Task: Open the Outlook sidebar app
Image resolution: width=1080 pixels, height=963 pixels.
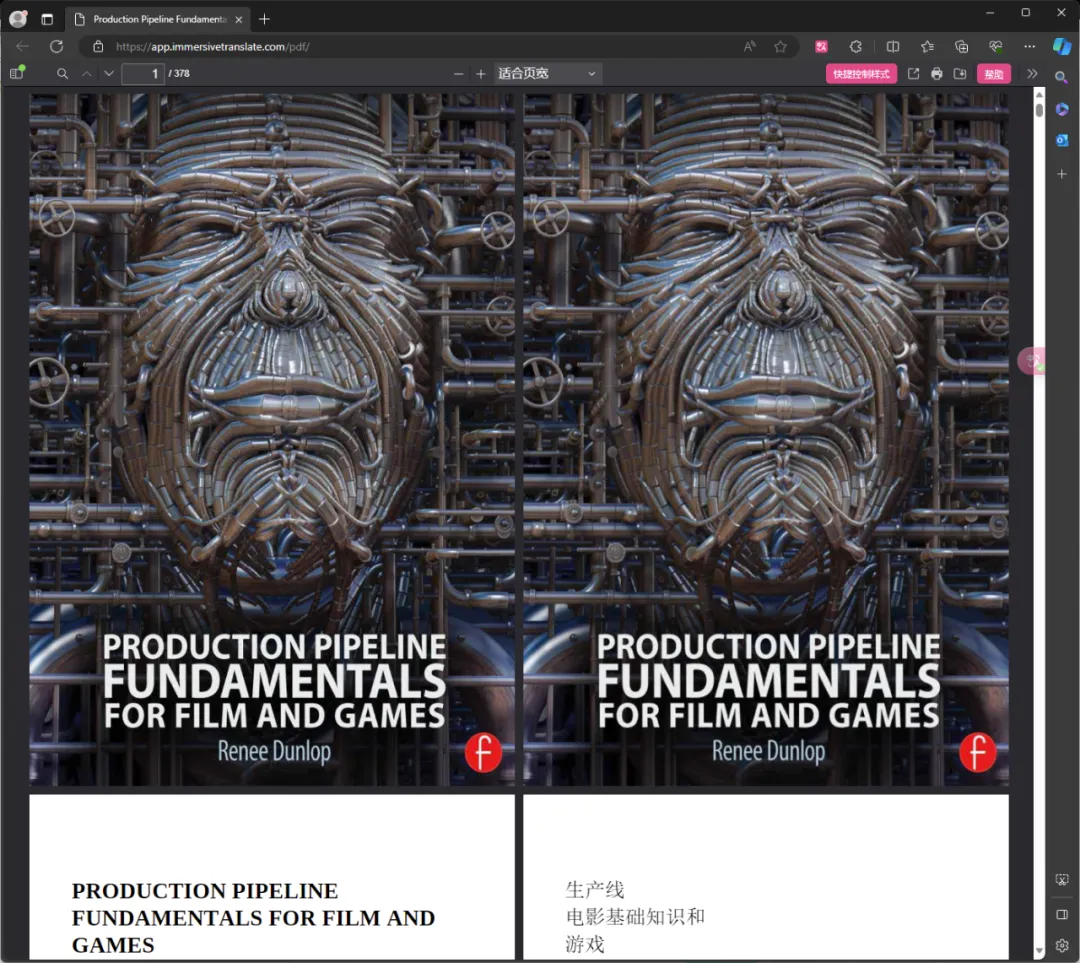Action: pos(1061,141)
